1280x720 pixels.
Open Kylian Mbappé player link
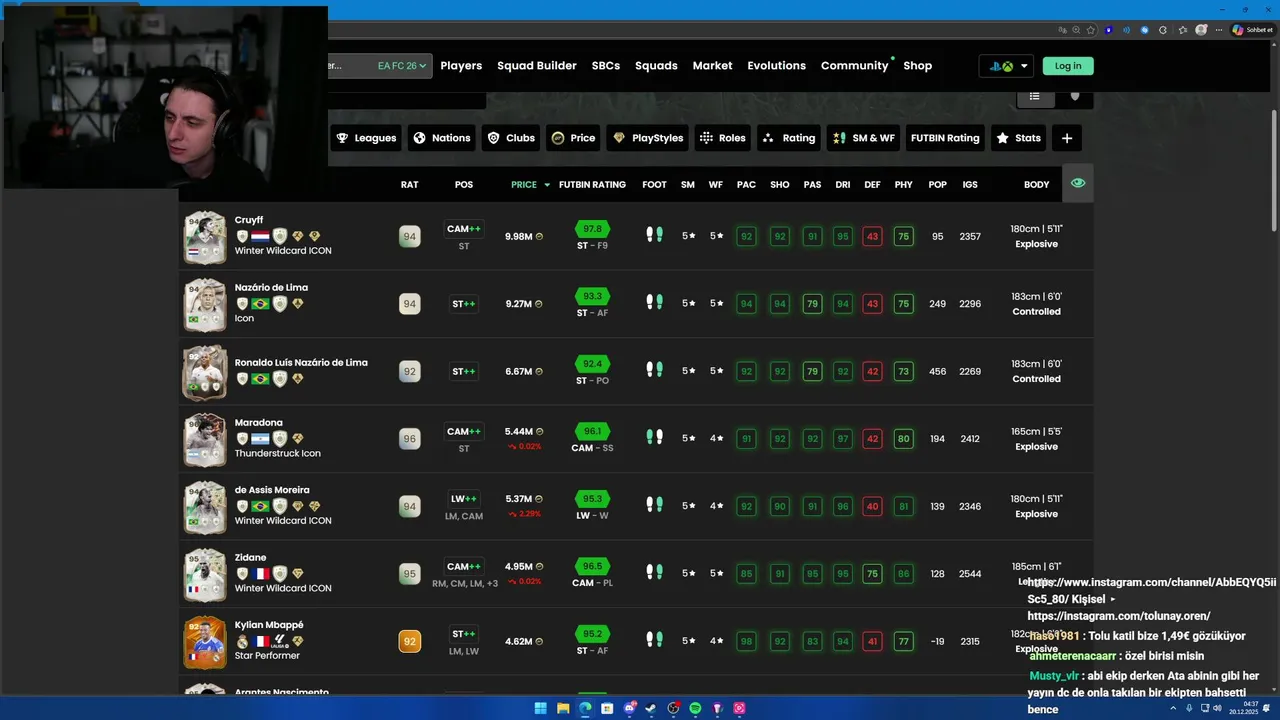(x=269, y=625)
